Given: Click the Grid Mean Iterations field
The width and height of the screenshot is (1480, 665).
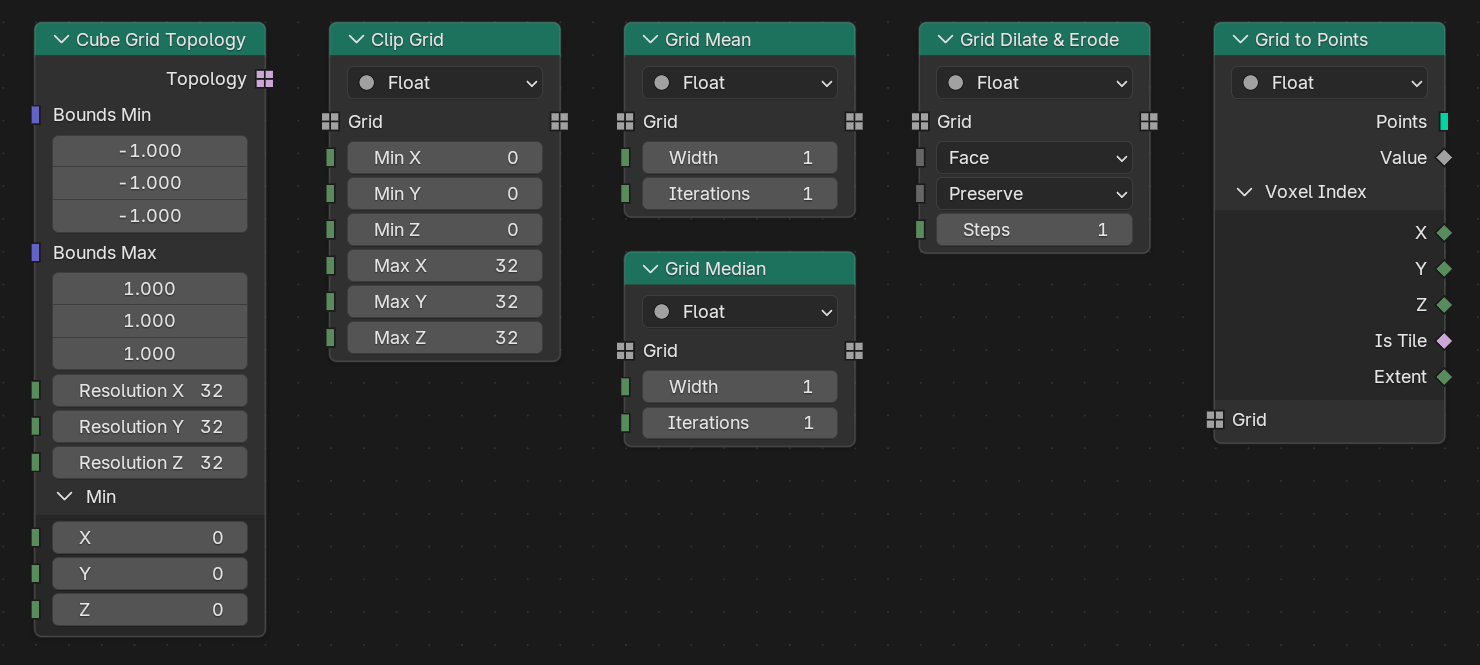Looking at the screenshot, I should (x=740, y=194).
